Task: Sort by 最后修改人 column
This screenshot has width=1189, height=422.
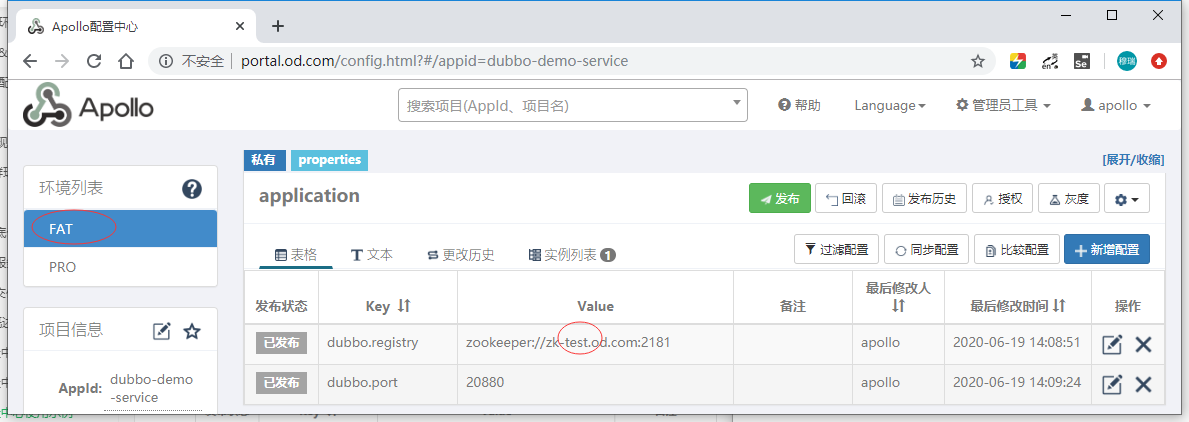Action: pos(899,306)
